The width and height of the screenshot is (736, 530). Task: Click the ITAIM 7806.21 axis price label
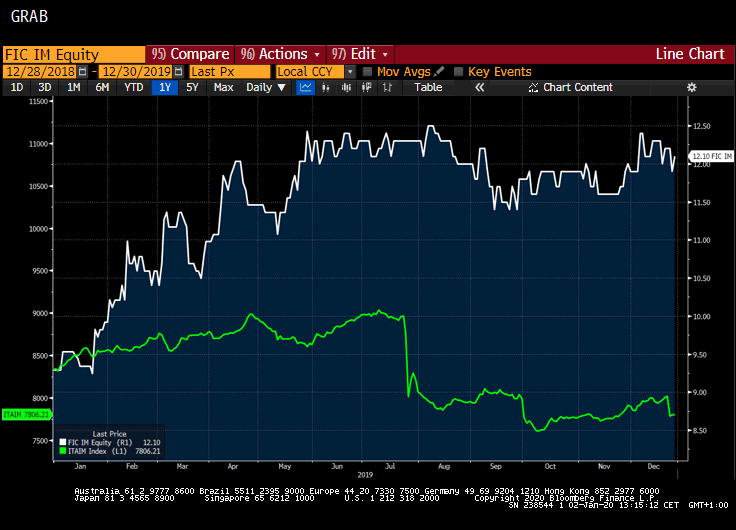click(27, 415)
